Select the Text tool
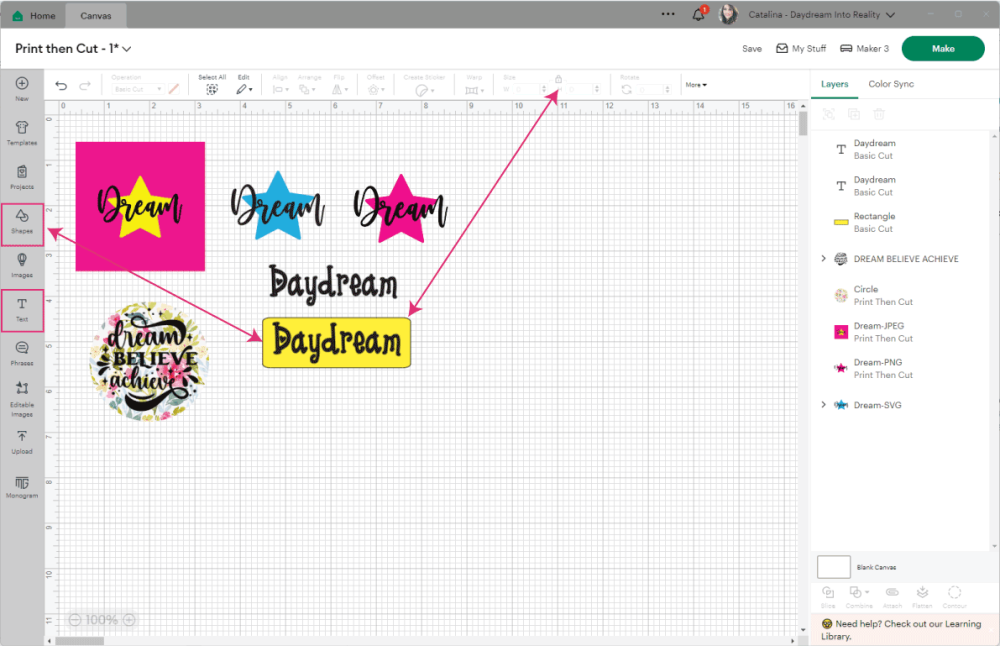 tap(22, 309)
